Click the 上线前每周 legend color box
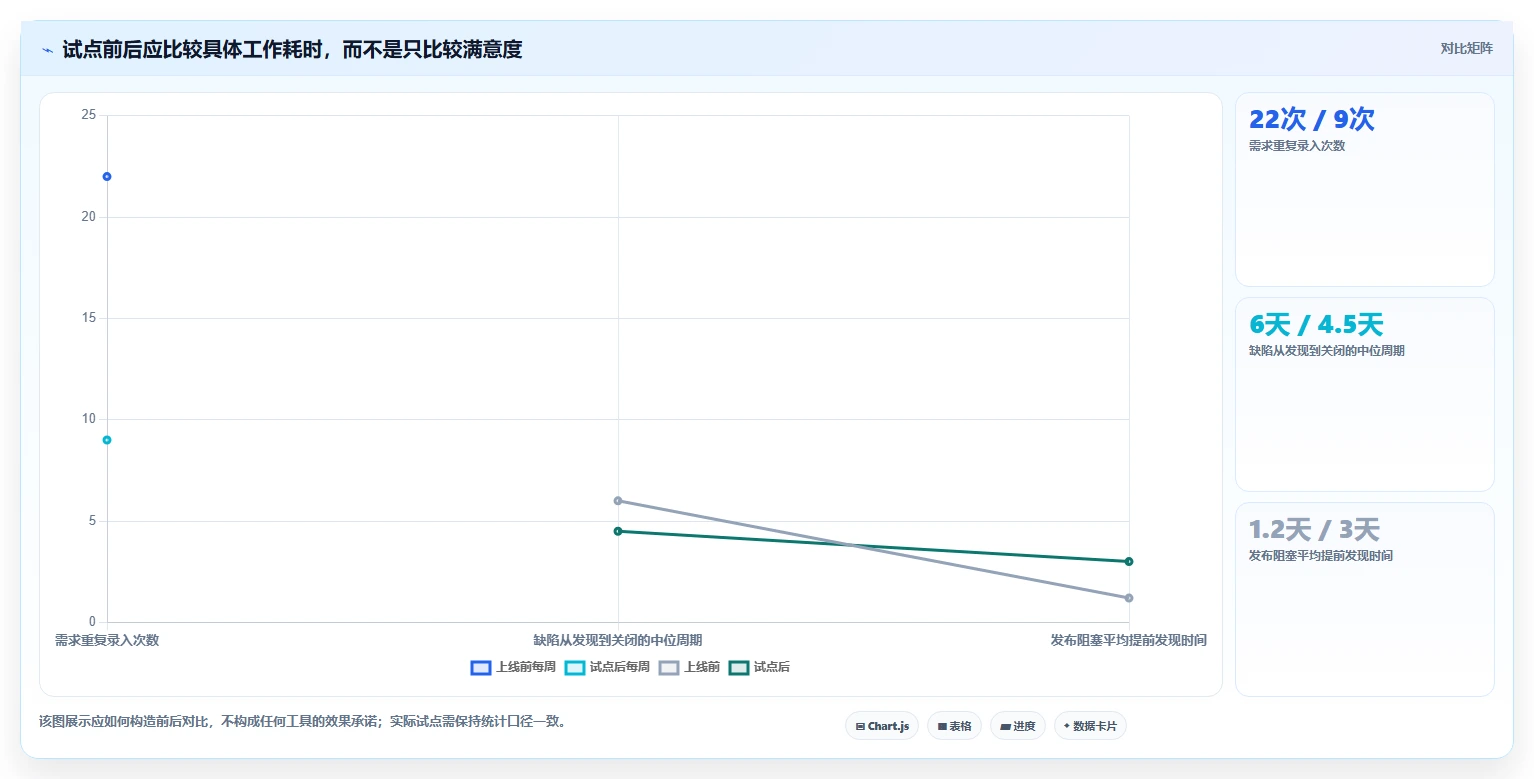The image size is (1534, 779). tap(481, 667)
